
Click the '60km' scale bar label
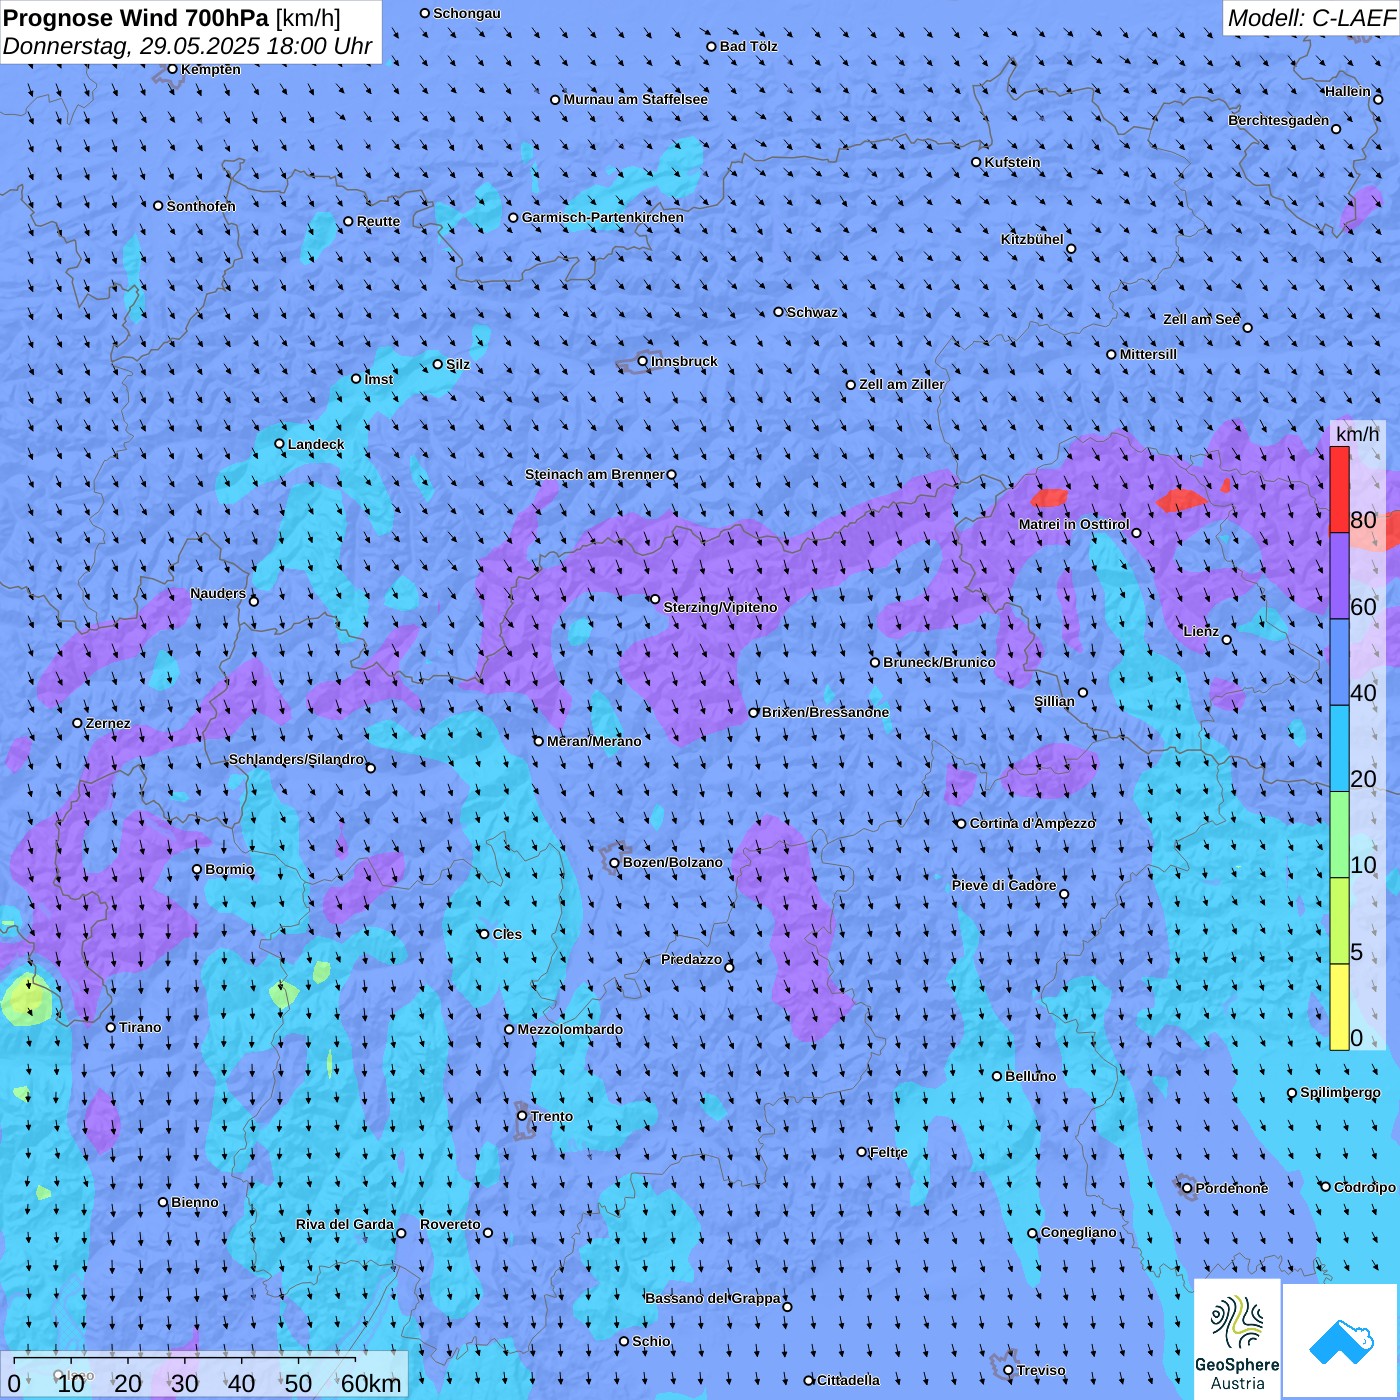(x=371, y=1384)
